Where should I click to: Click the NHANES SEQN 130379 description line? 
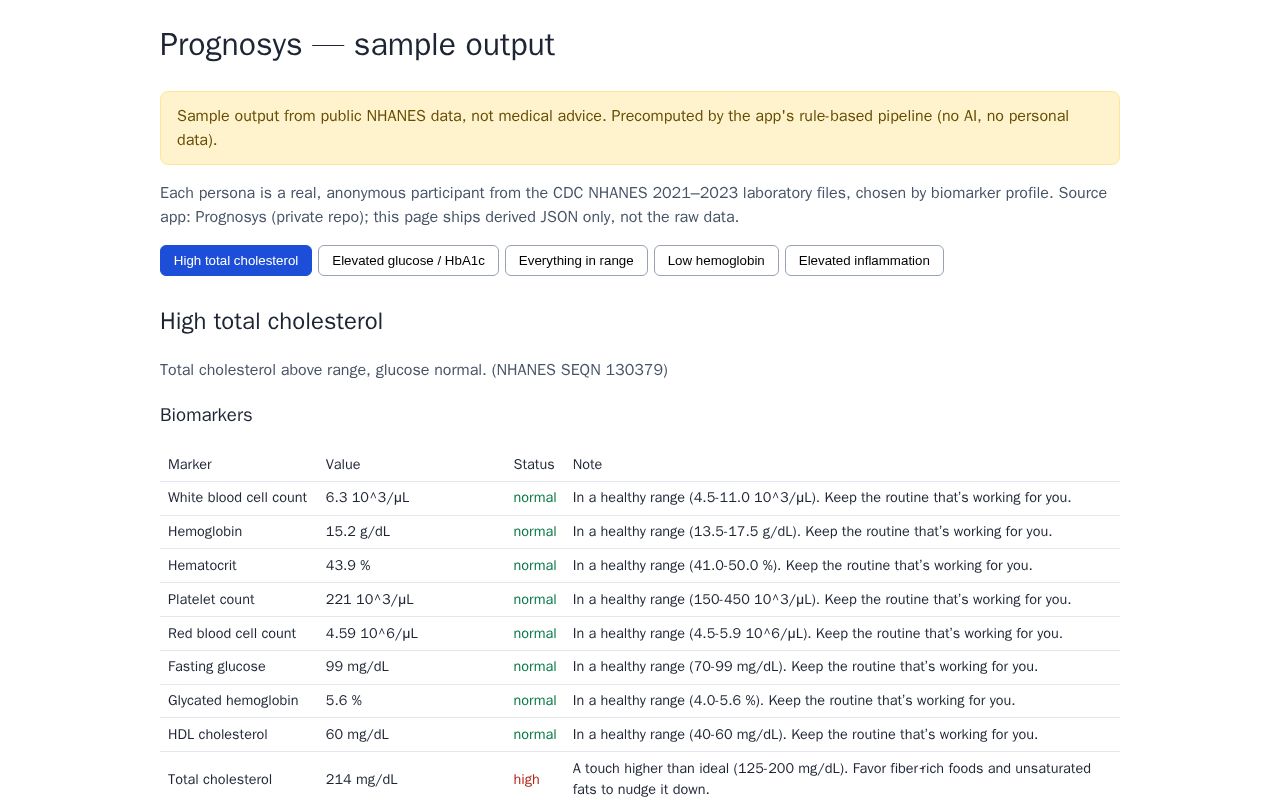pyautogui.click(x=414, y=370)
